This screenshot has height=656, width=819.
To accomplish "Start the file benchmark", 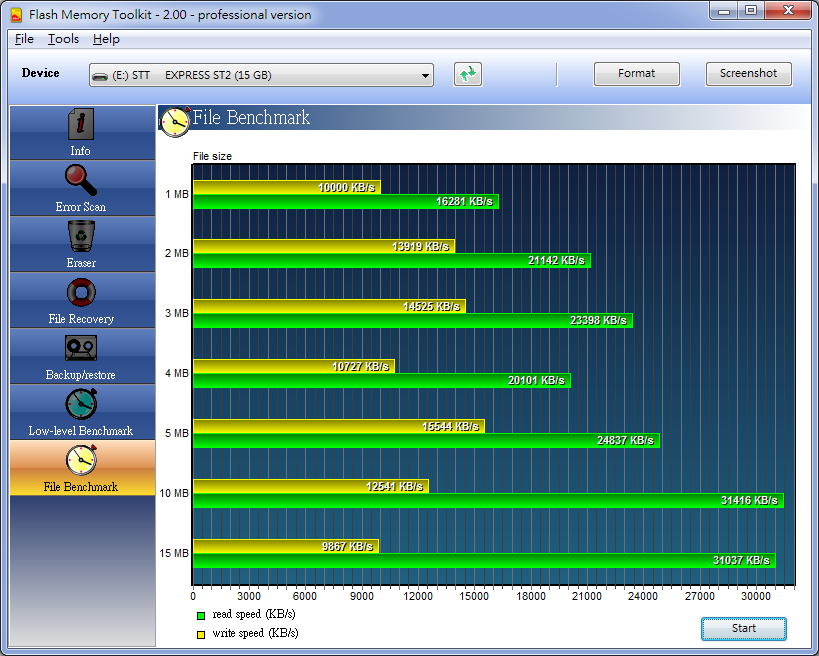I will pos(743,628).
